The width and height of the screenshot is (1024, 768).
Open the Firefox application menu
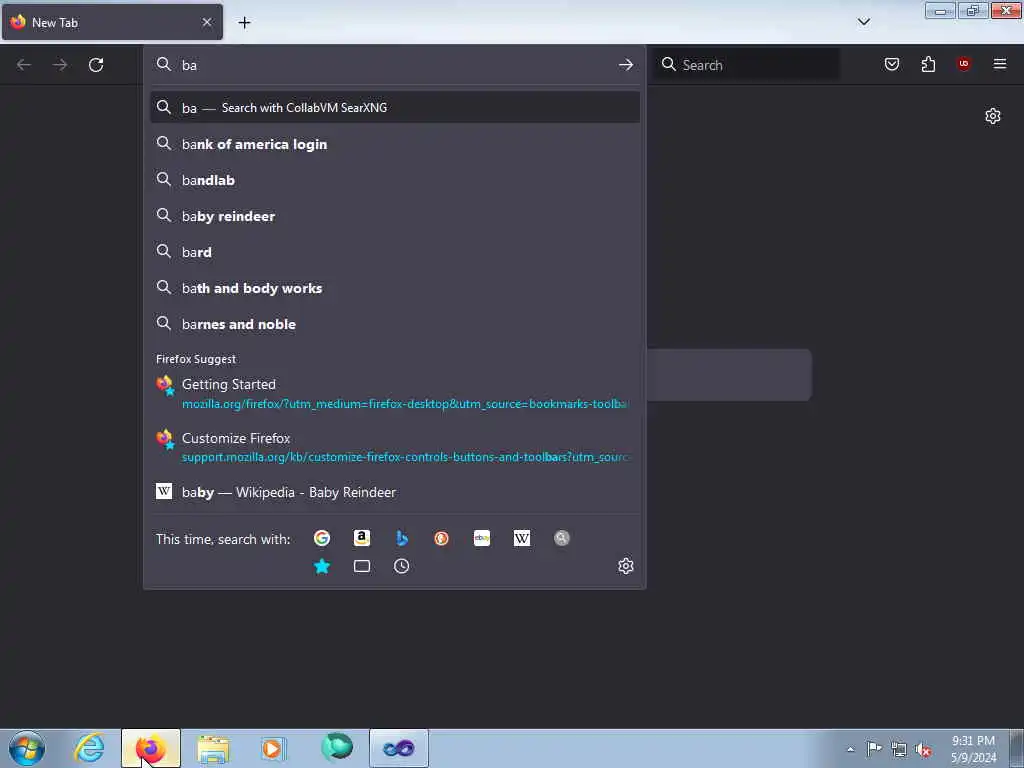pos(1000,64)
